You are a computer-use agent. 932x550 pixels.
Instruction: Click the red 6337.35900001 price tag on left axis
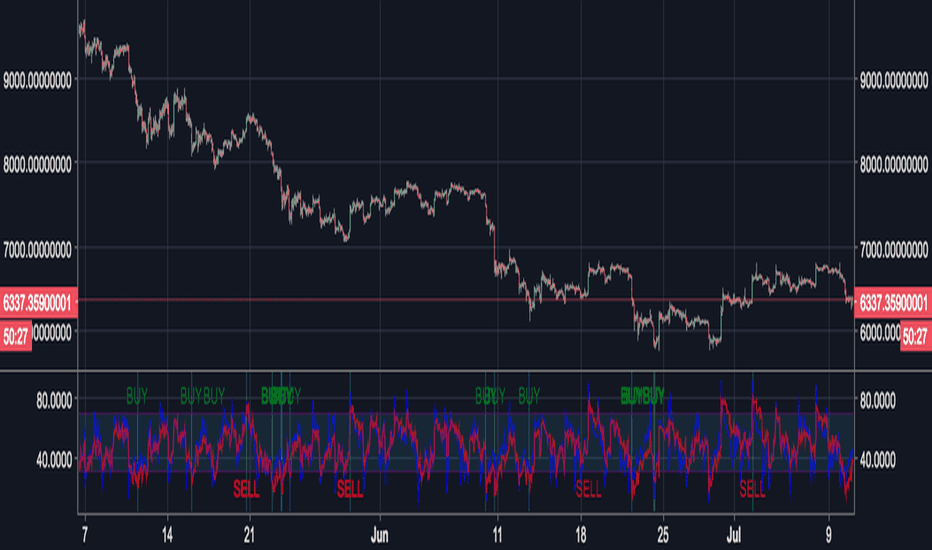coord(38,303)
